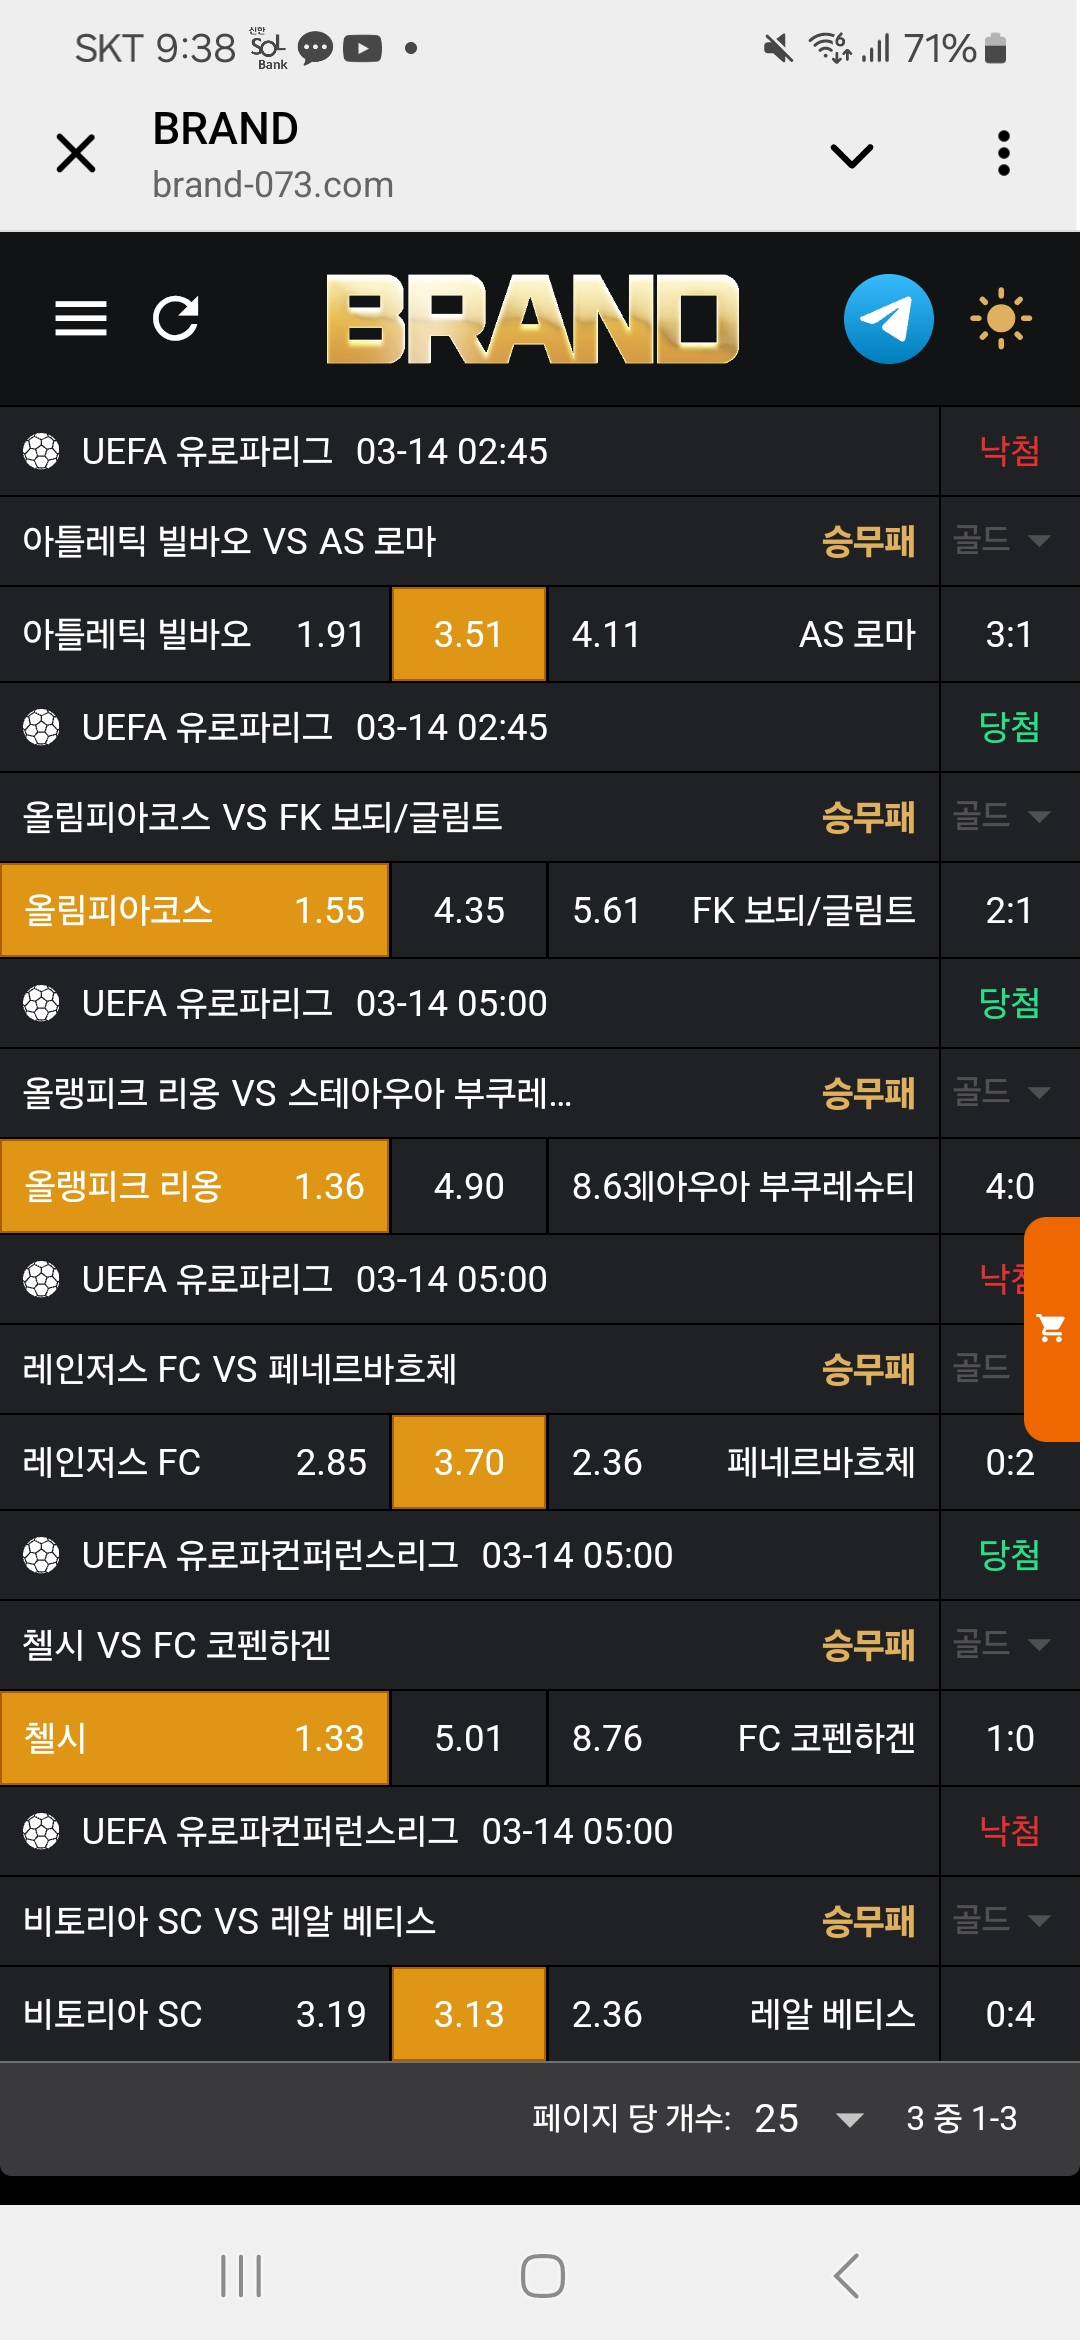
Task: Tap the Android back navigation button
Action: 846,2276
